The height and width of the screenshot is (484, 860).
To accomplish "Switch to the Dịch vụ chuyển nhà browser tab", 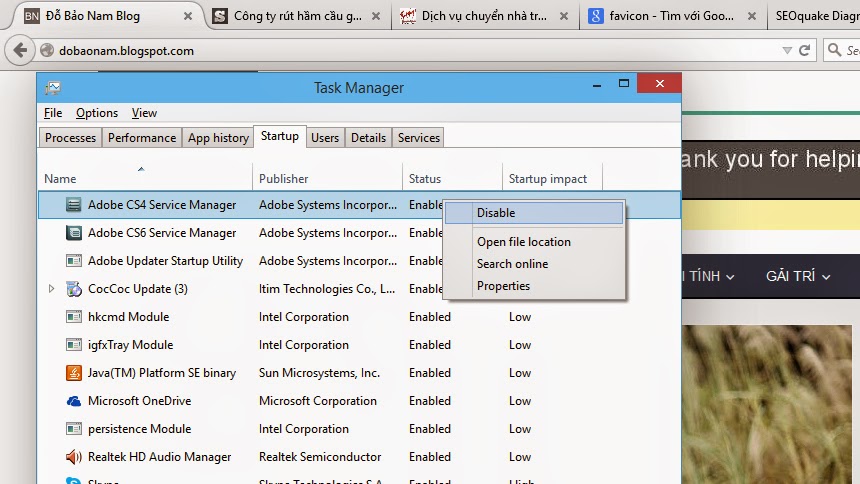I will click(x=485, y=16).
